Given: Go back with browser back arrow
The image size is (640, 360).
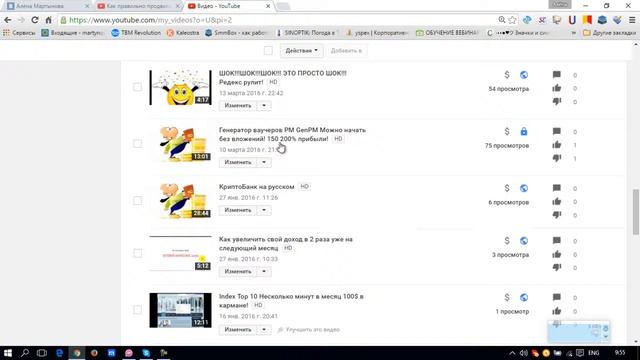Looking at the screenshot, I should coord(8,20).
